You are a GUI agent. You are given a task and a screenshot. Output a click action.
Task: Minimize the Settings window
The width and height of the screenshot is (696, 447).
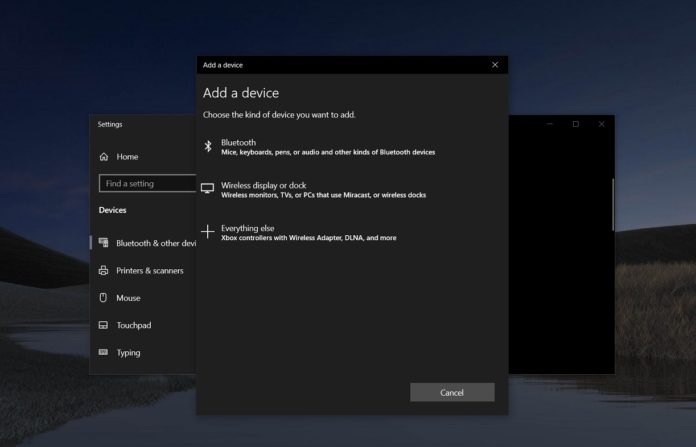(x=550, y=124)
